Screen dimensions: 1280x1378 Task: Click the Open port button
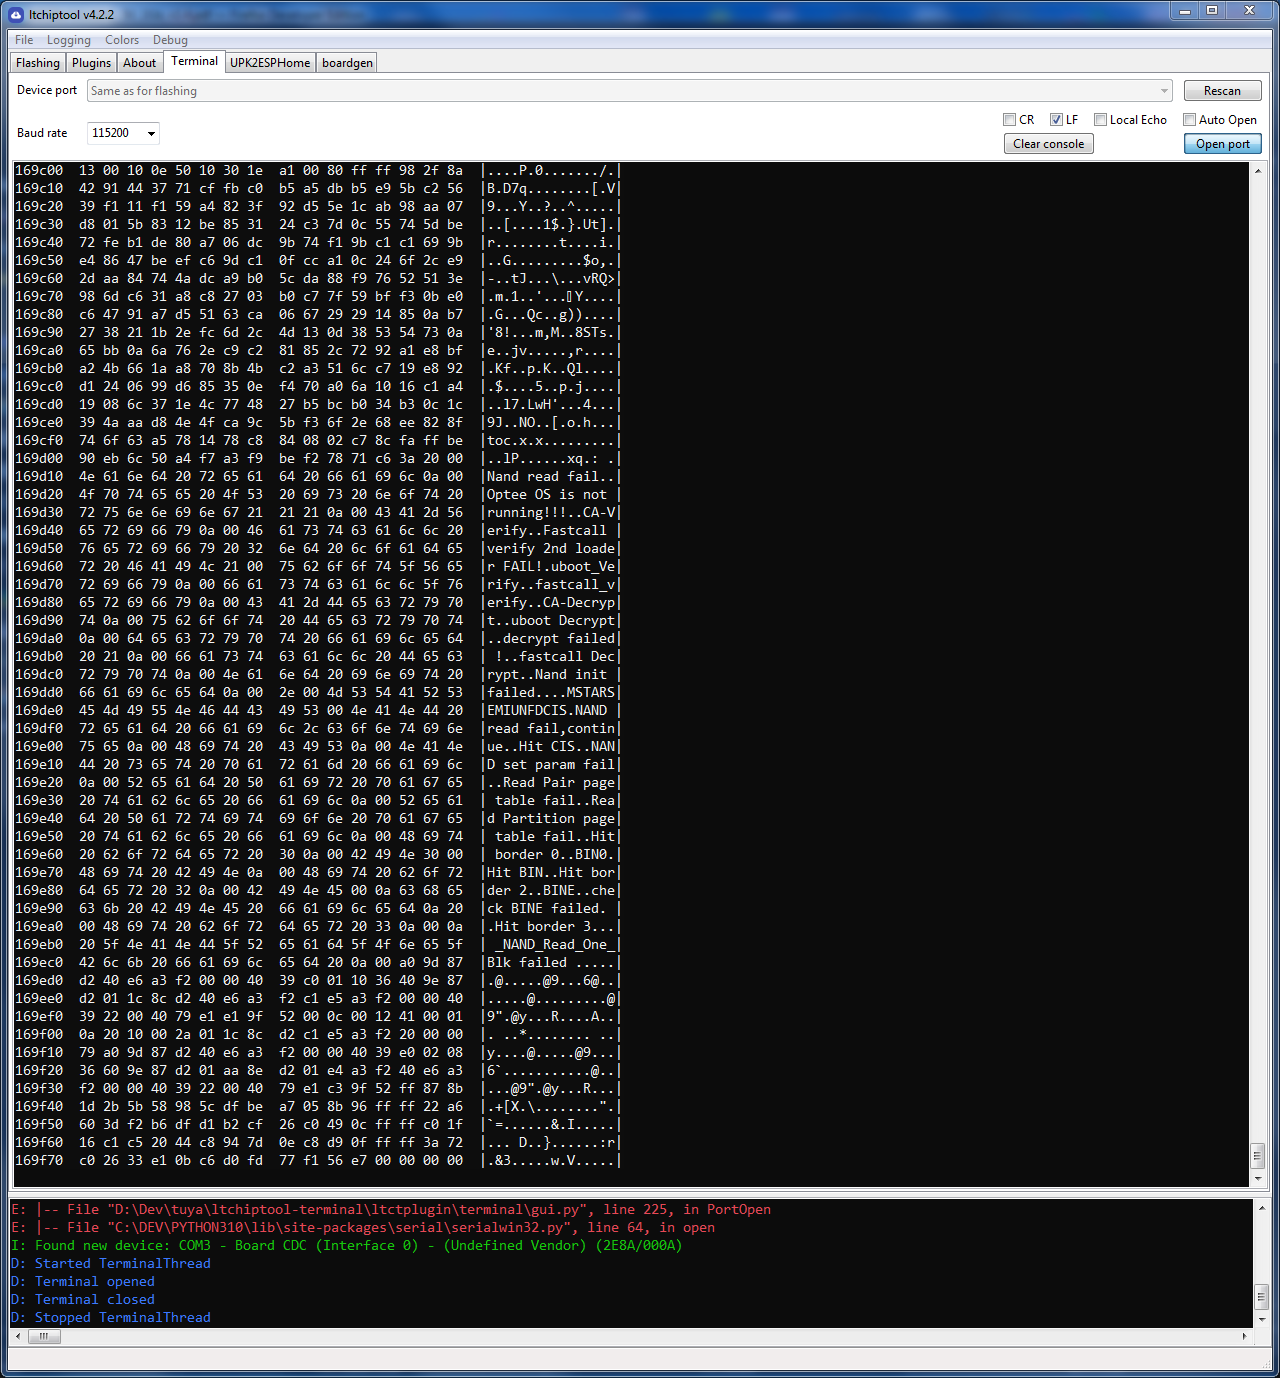coord(1222,144)
